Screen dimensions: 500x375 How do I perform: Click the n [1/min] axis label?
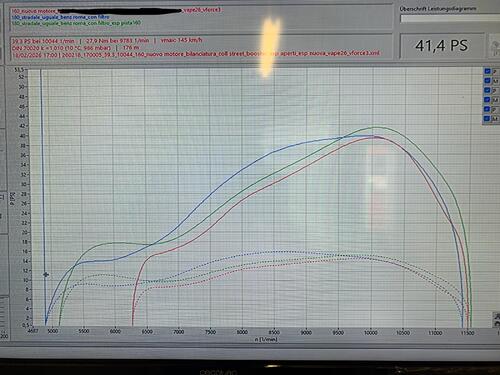[266, 339]
